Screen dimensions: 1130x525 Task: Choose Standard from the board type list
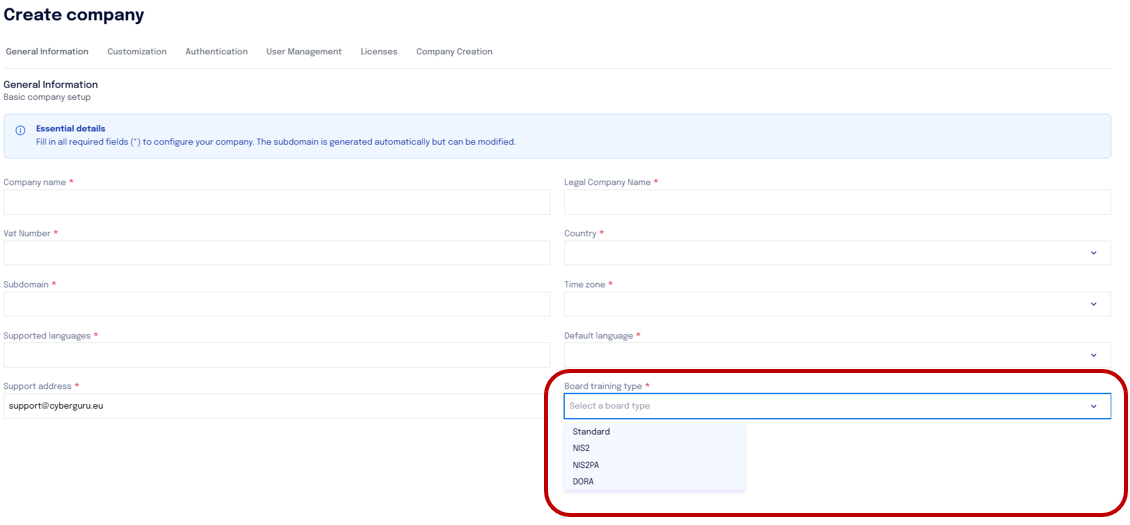pos(654,432)
